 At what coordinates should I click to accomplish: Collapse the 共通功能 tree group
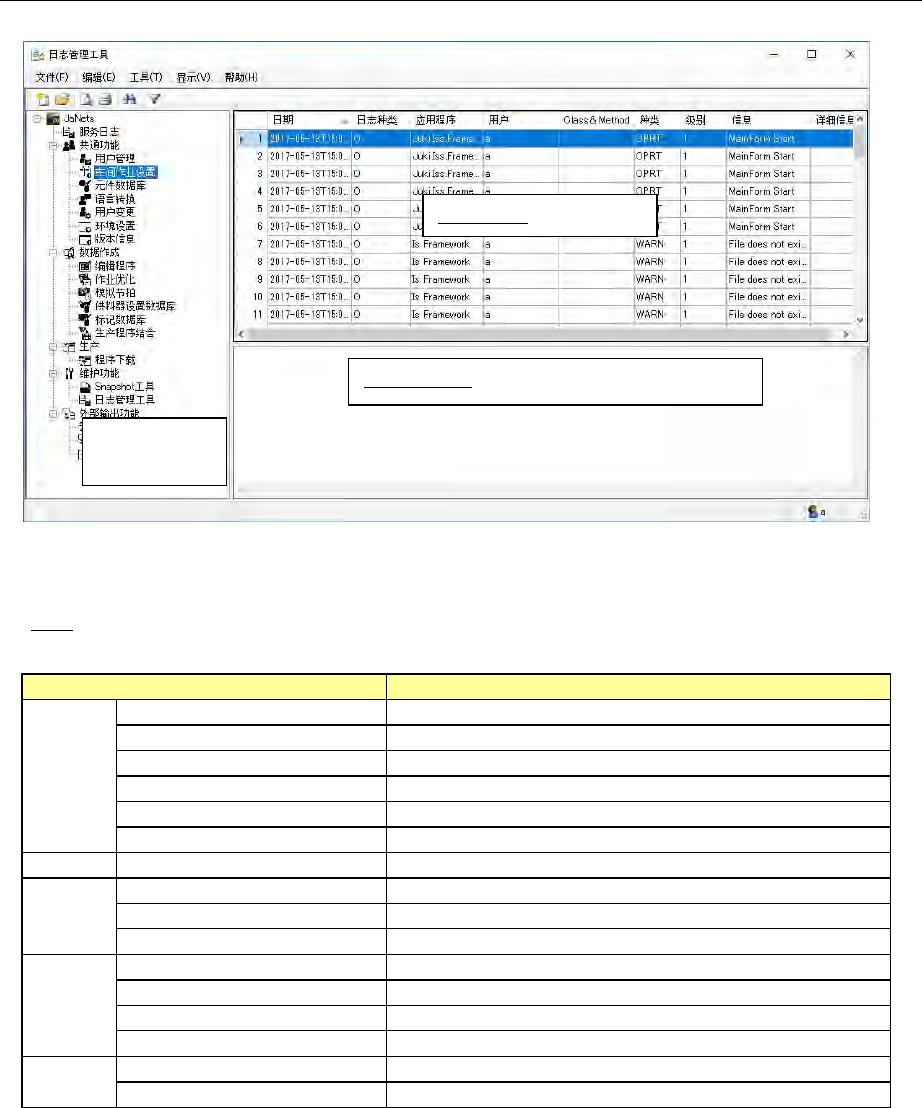53,146
